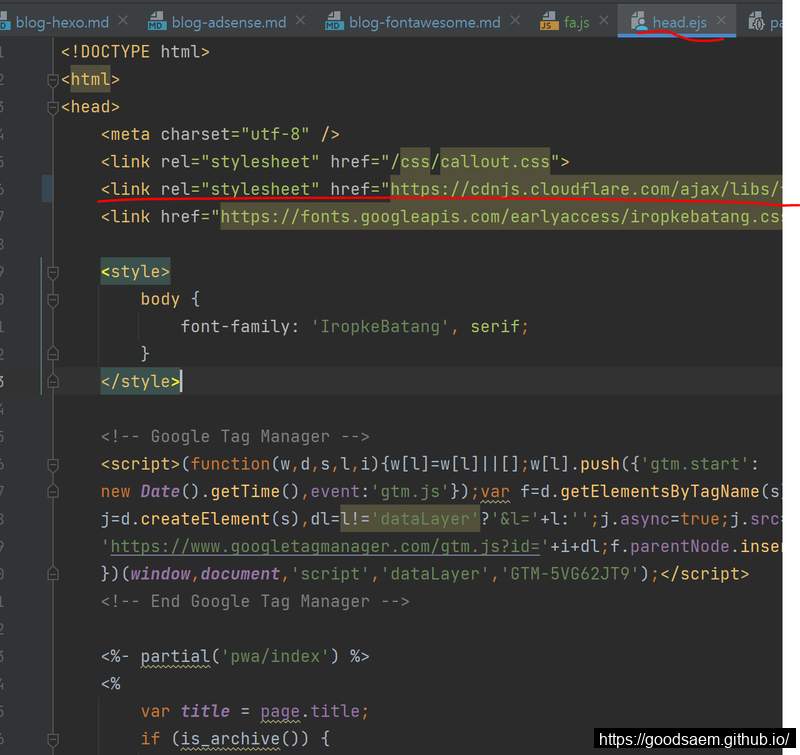Collapse the Google Tag Manager script fold marker
The height and width of the screenshot is (755, 800).
point(52,465)
